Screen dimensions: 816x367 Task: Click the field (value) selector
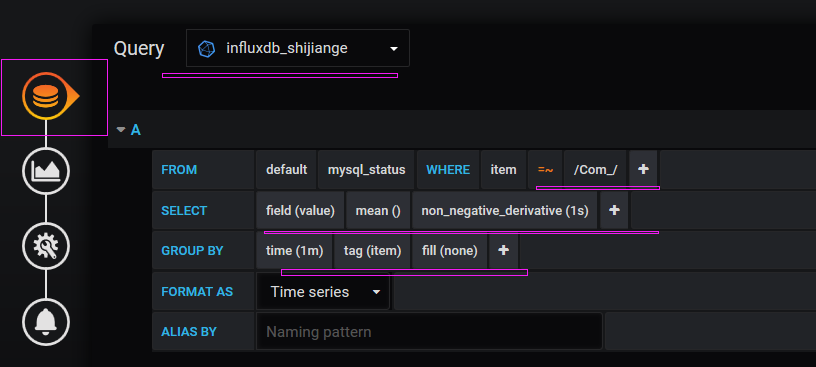click(300, 210)
